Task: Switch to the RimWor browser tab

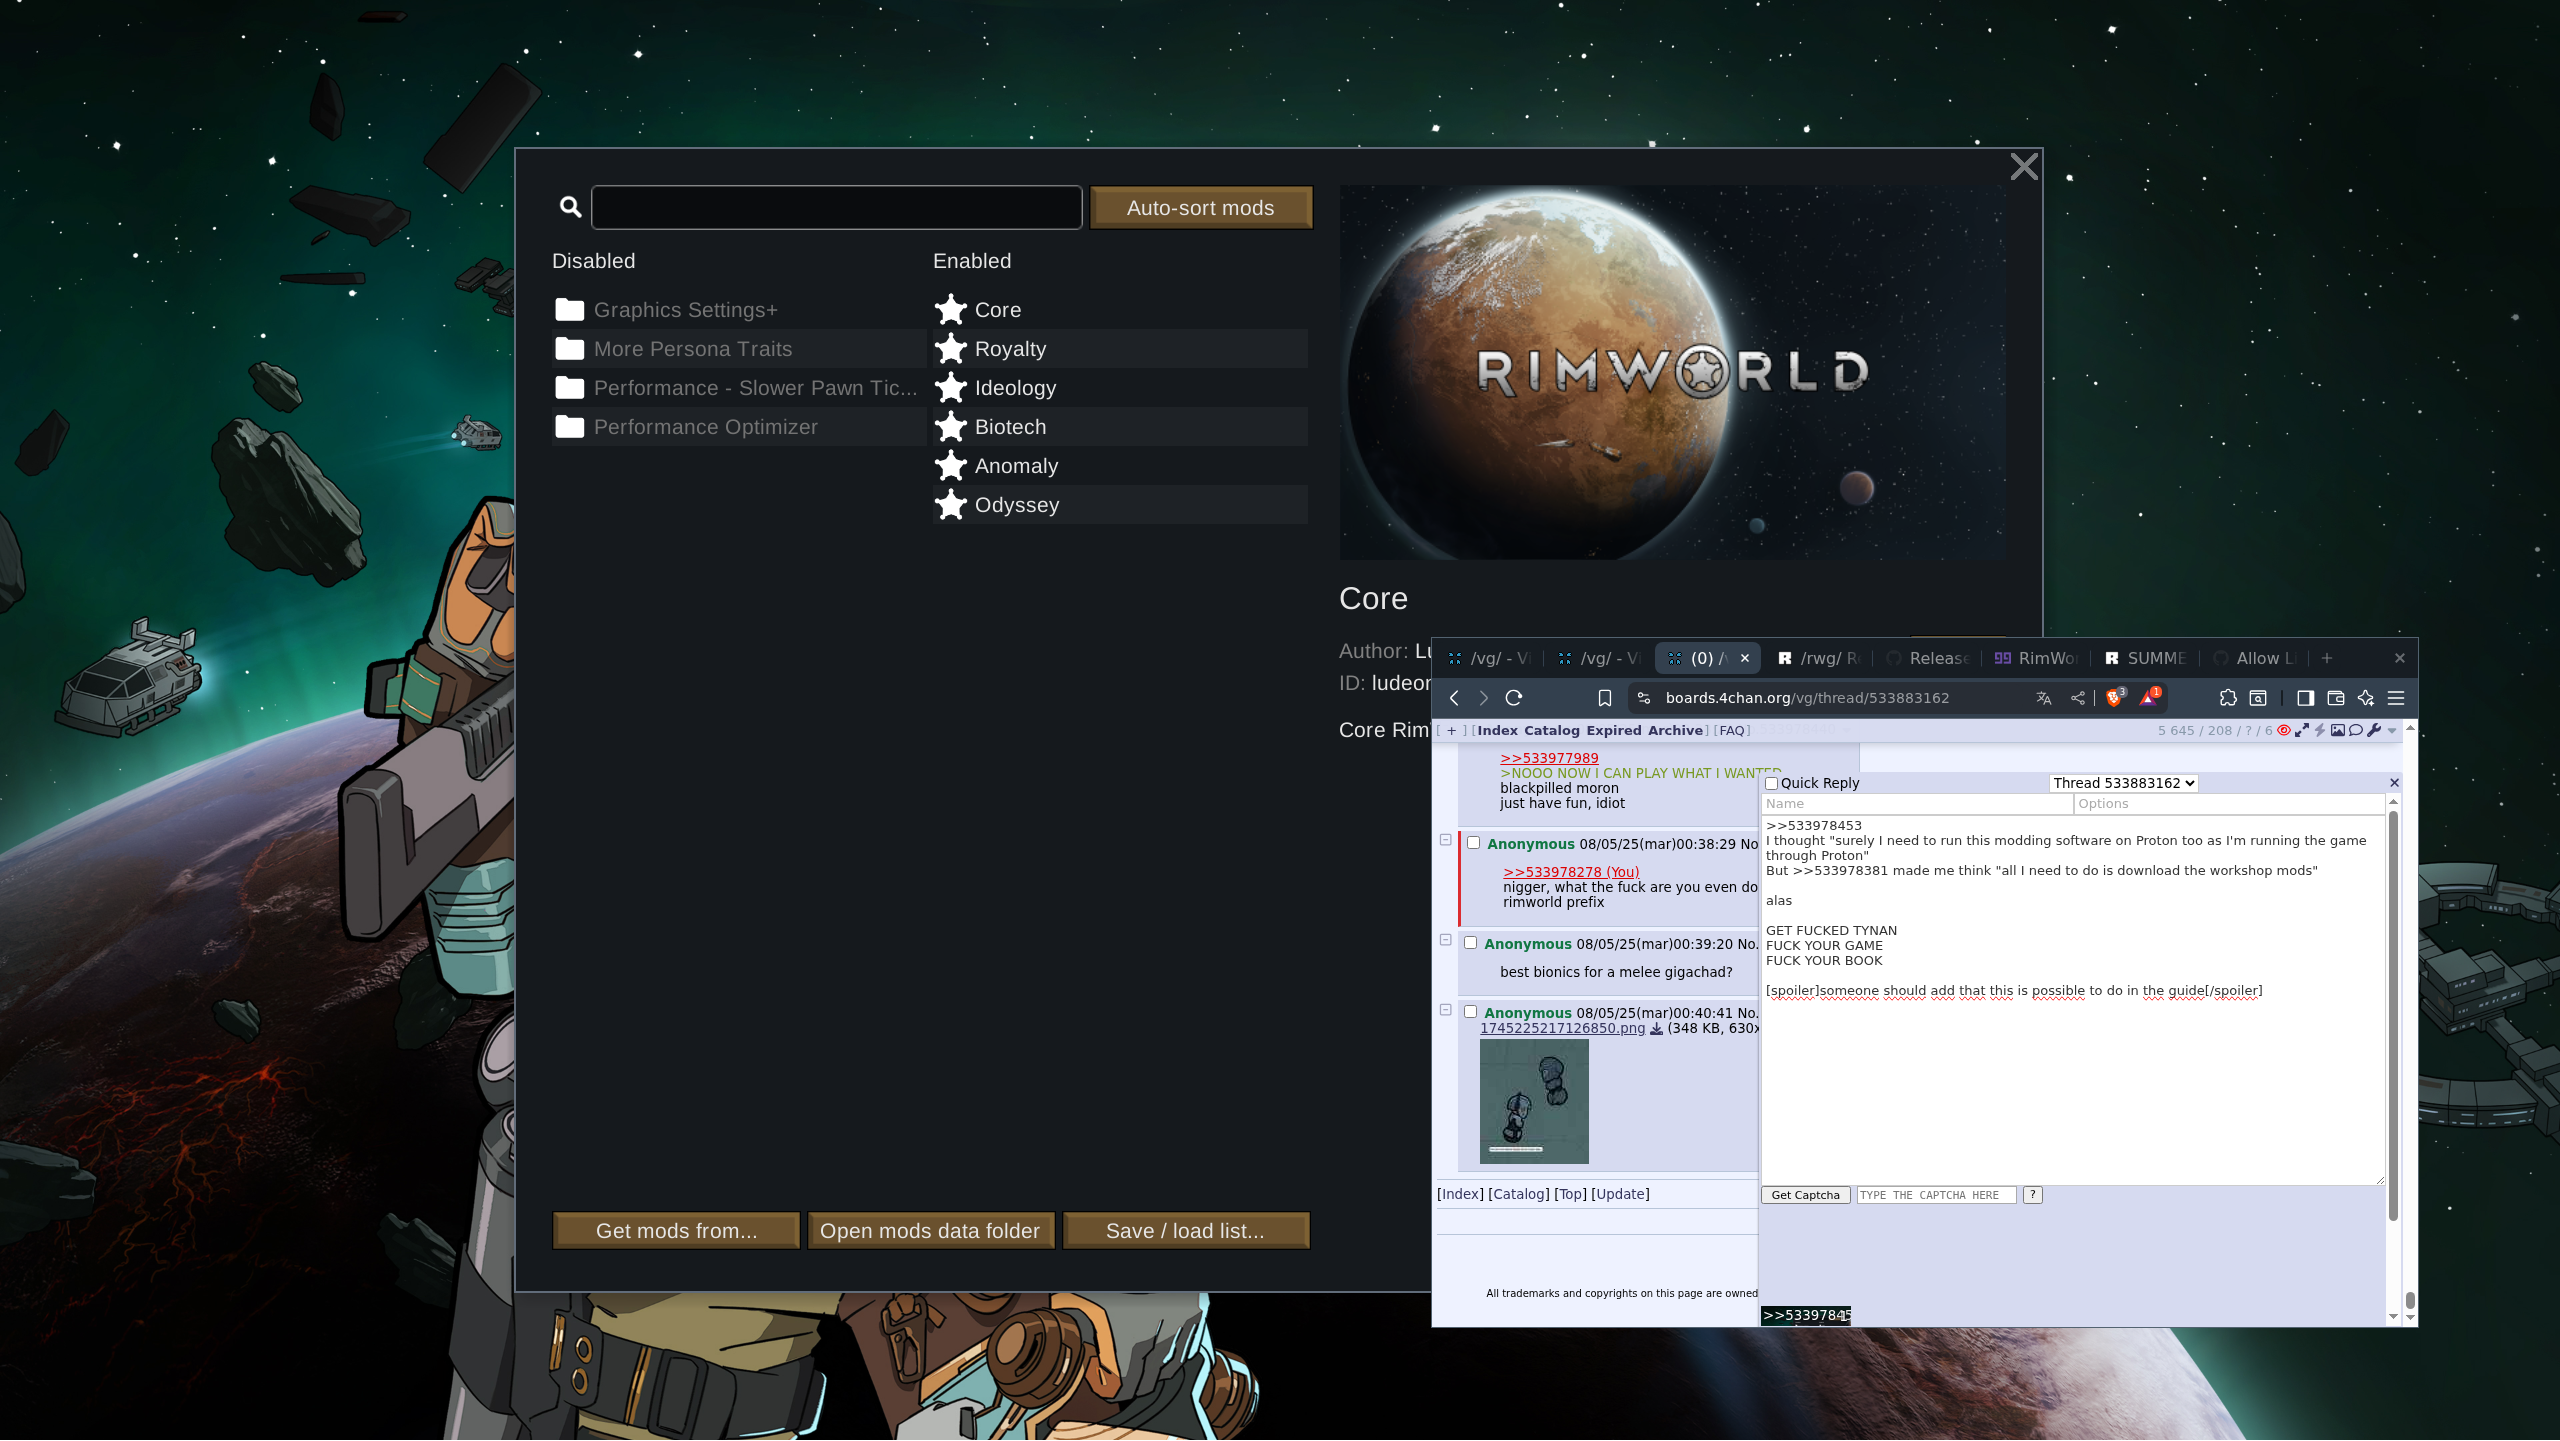Action: coord(2036,658)
